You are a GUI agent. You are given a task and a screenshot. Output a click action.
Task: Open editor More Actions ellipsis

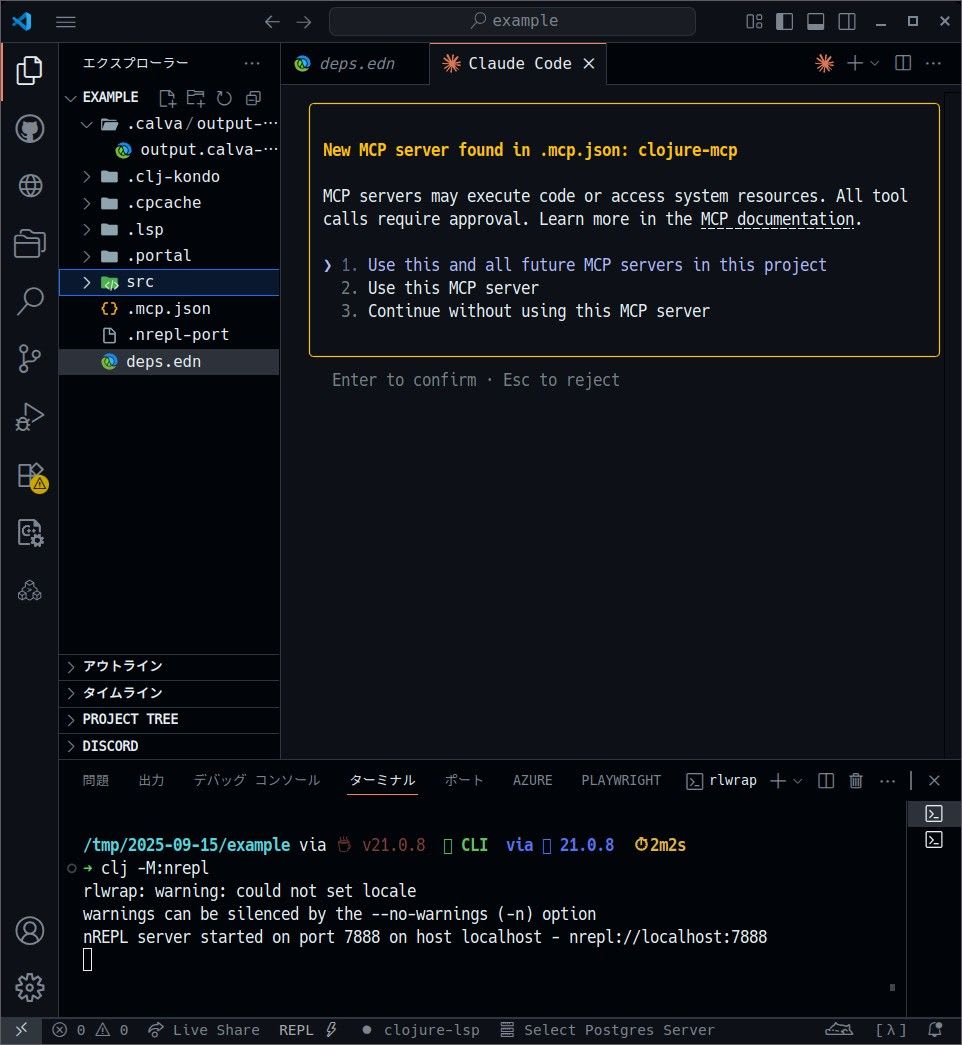[933, 63]
